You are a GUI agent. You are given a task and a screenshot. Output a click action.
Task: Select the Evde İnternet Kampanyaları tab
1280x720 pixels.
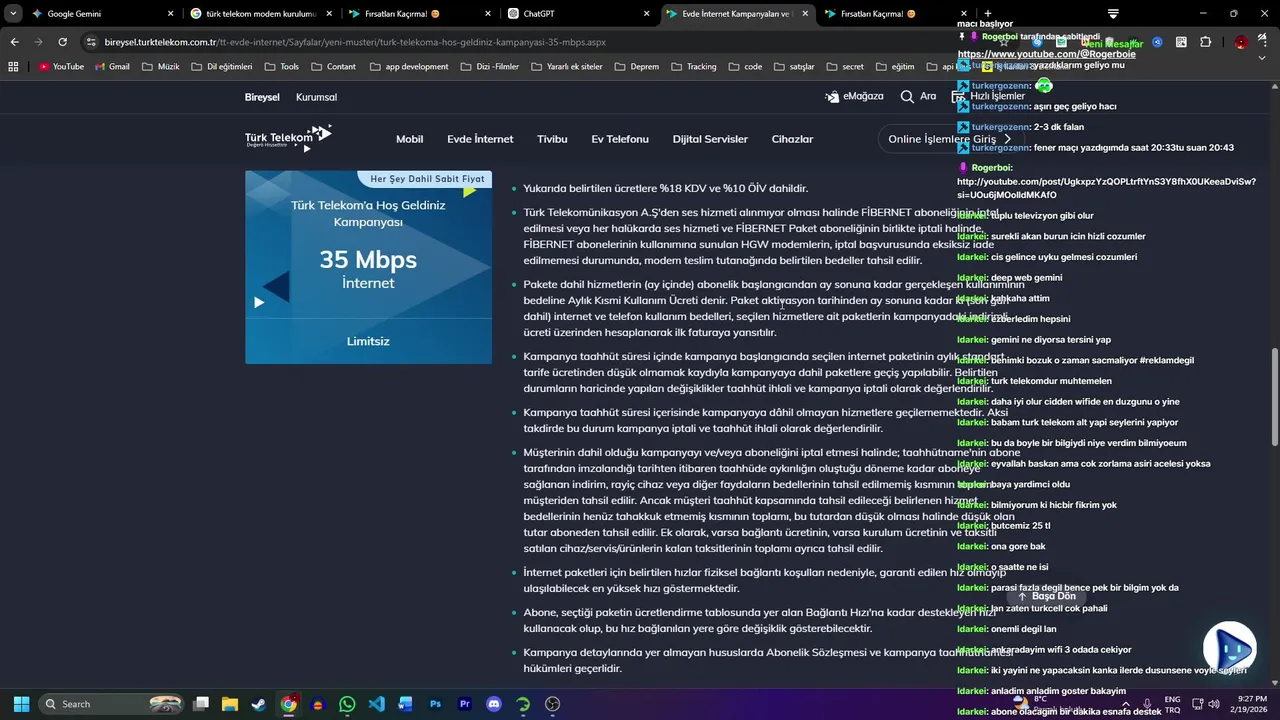tap(737, 14)
